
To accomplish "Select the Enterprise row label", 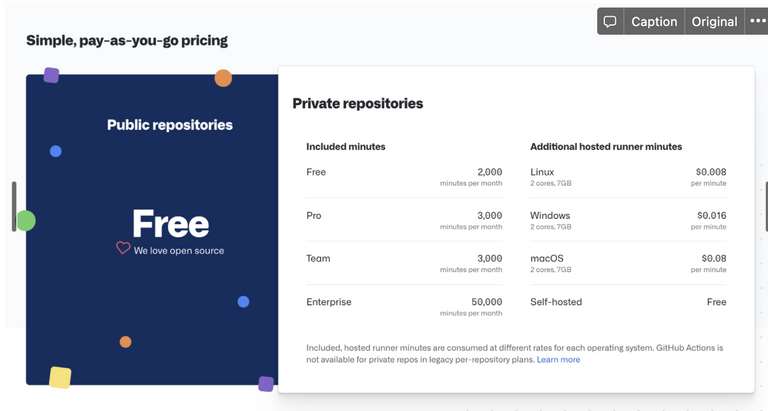I will point(329,302).
